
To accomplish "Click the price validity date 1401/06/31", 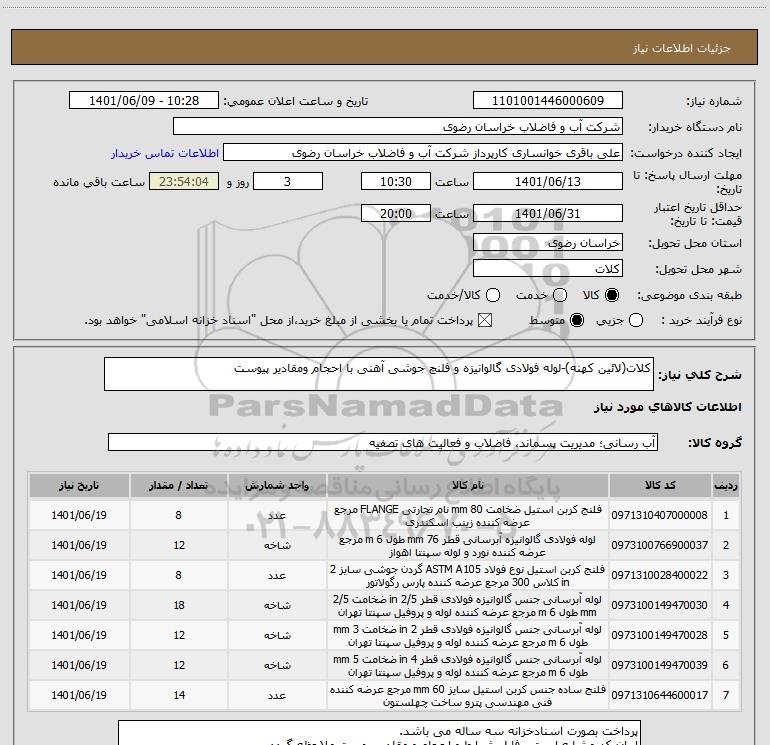I will tap(548, 213).
